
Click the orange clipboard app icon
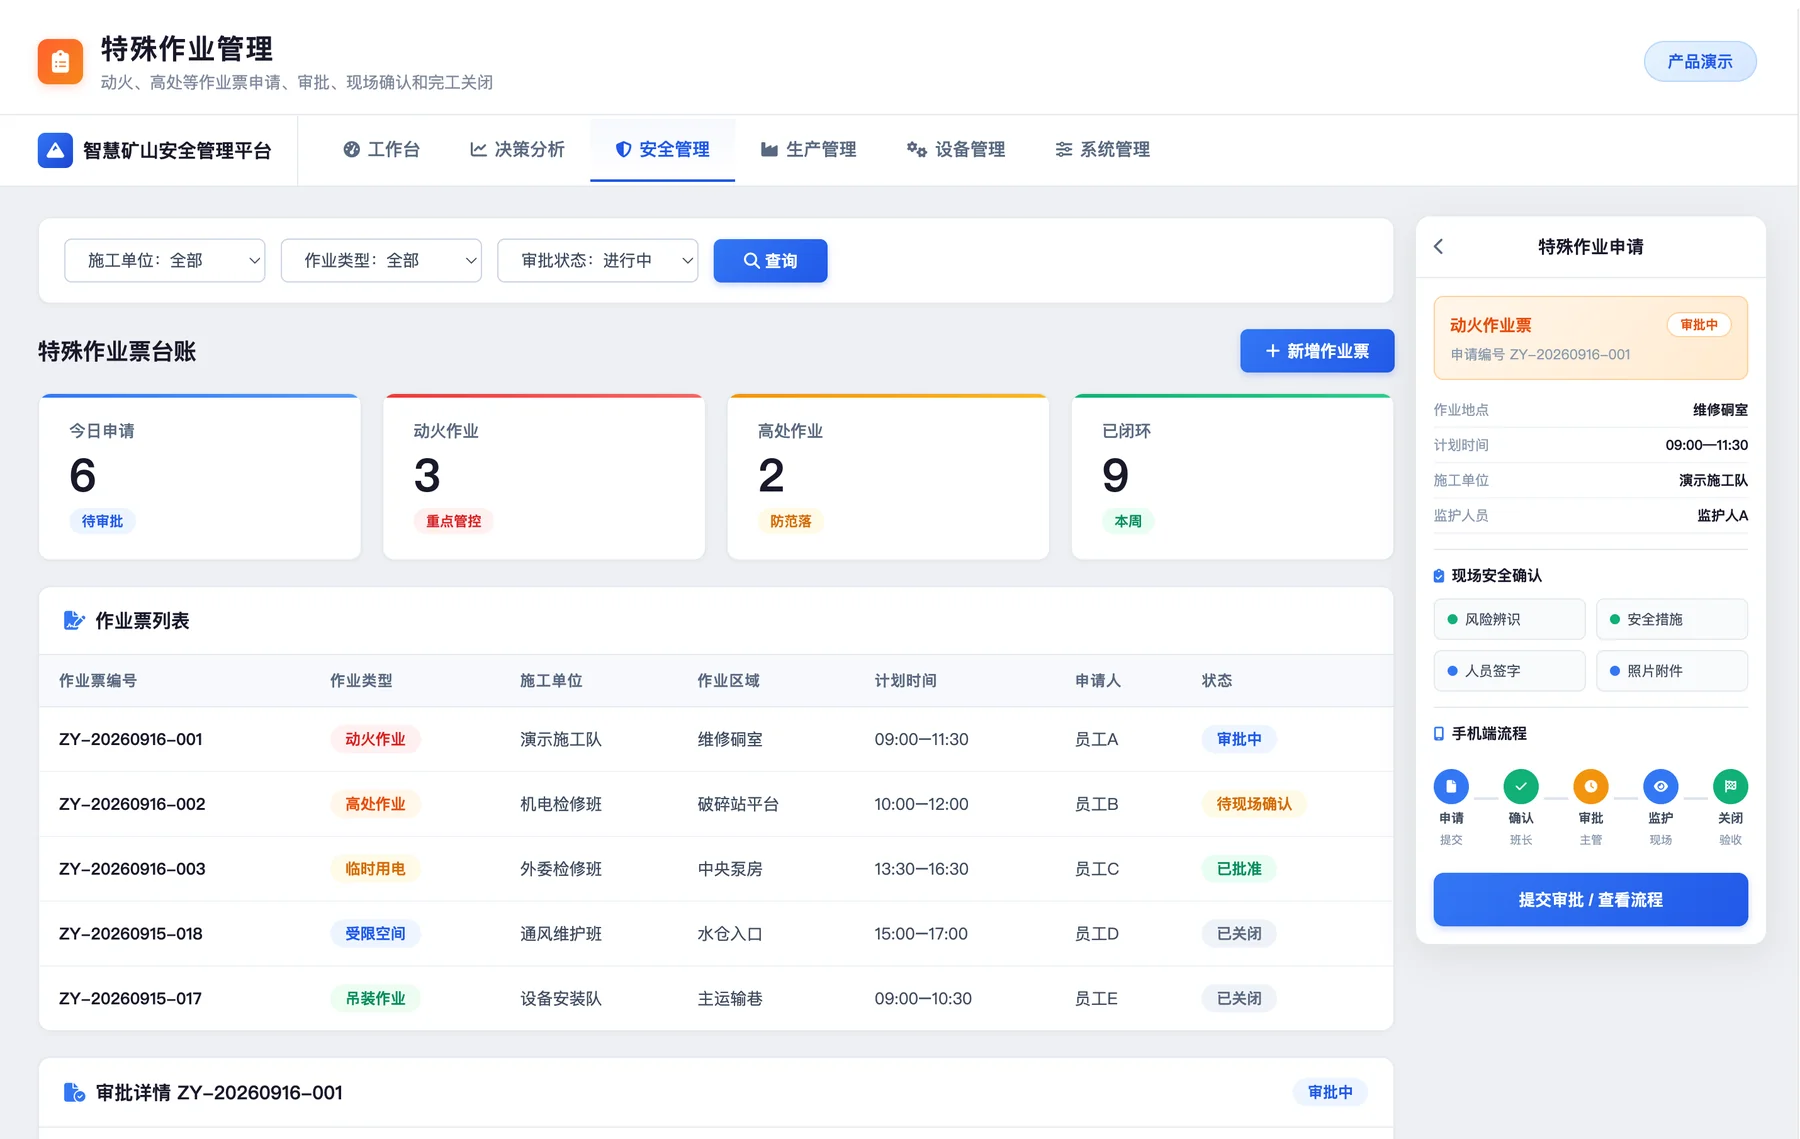pos(60,62)
